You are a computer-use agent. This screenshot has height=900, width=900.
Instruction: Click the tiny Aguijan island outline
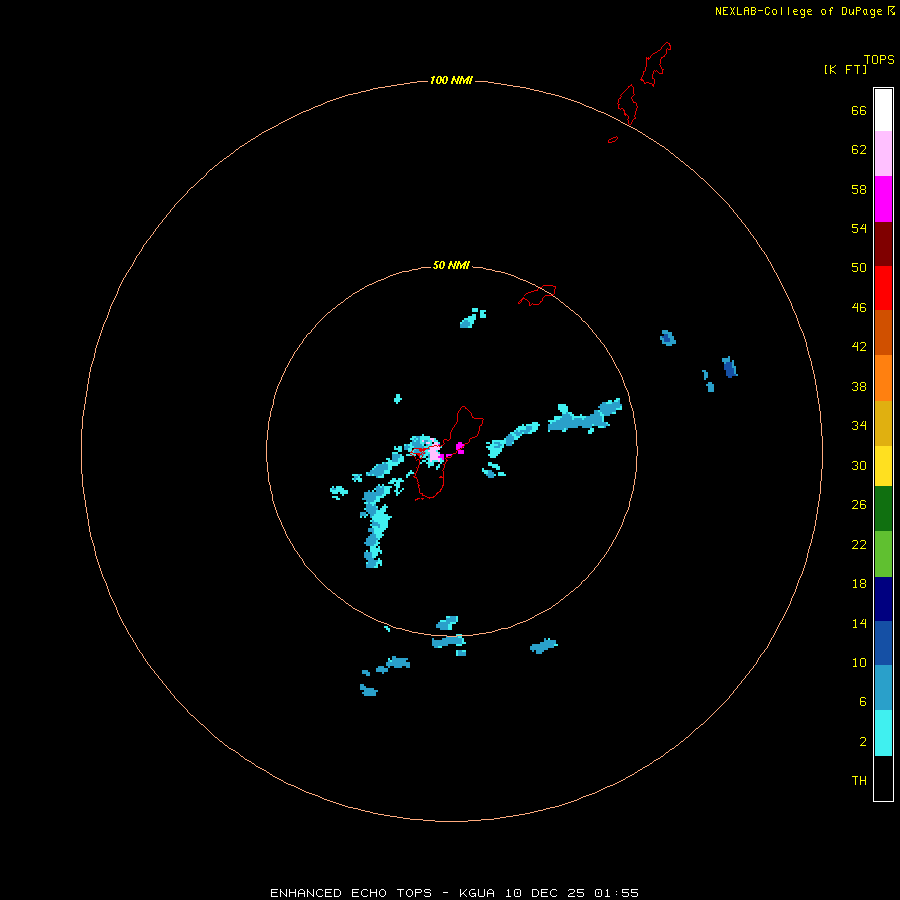(613, 139)
